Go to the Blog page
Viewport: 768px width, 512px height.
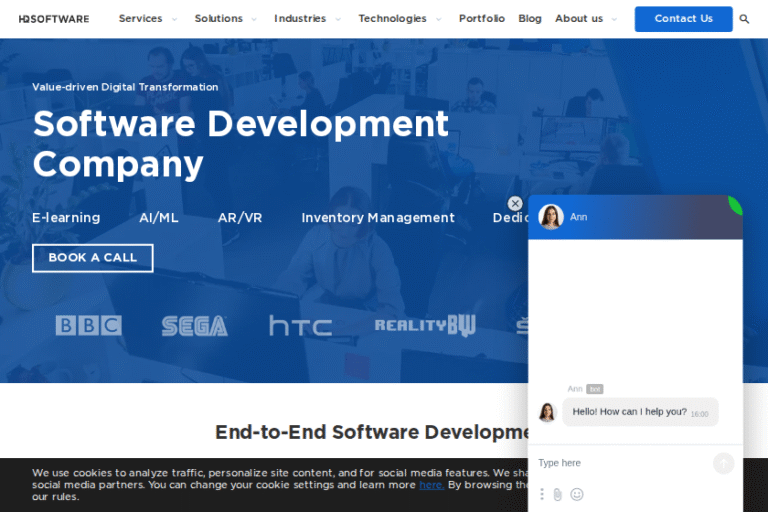(530, 19)
